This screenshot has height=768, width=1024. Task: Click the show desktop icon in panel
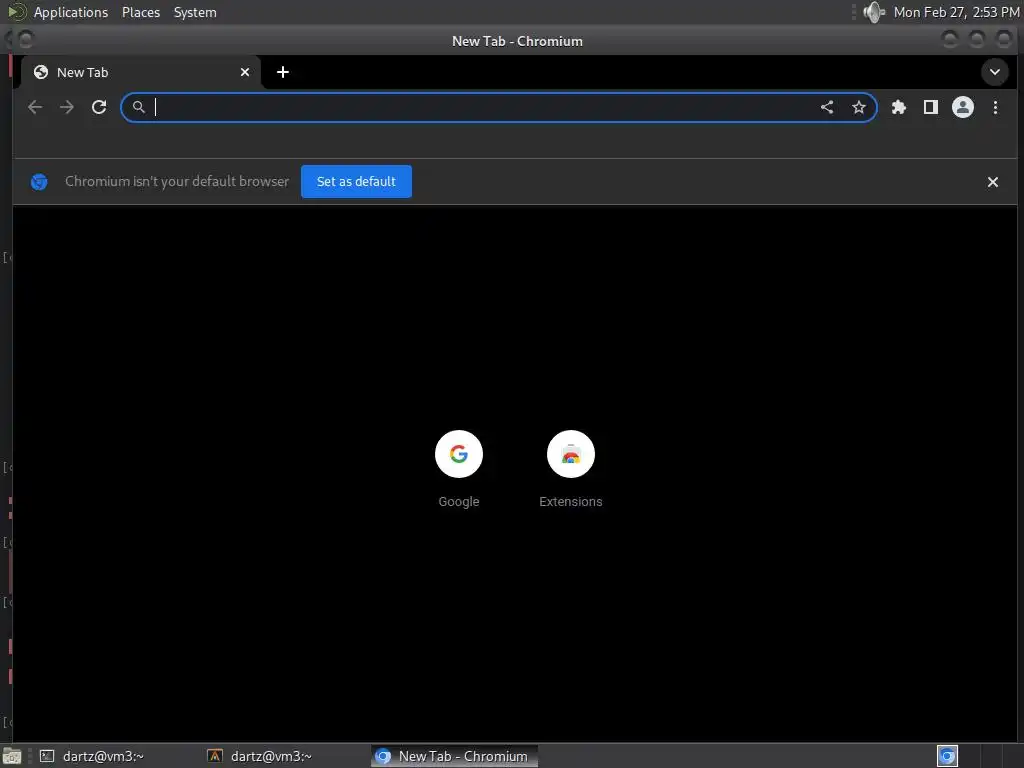point(12,756)
